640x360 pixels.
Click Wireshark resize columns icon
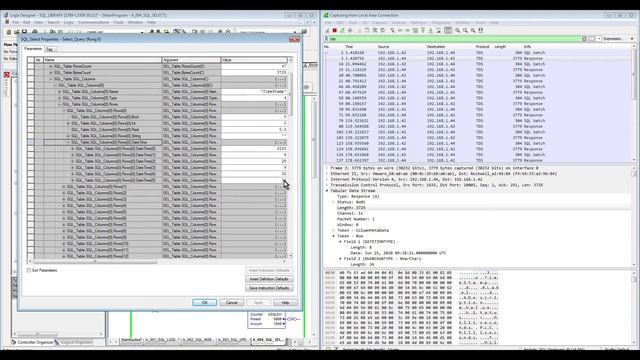(x=481, y=31)
